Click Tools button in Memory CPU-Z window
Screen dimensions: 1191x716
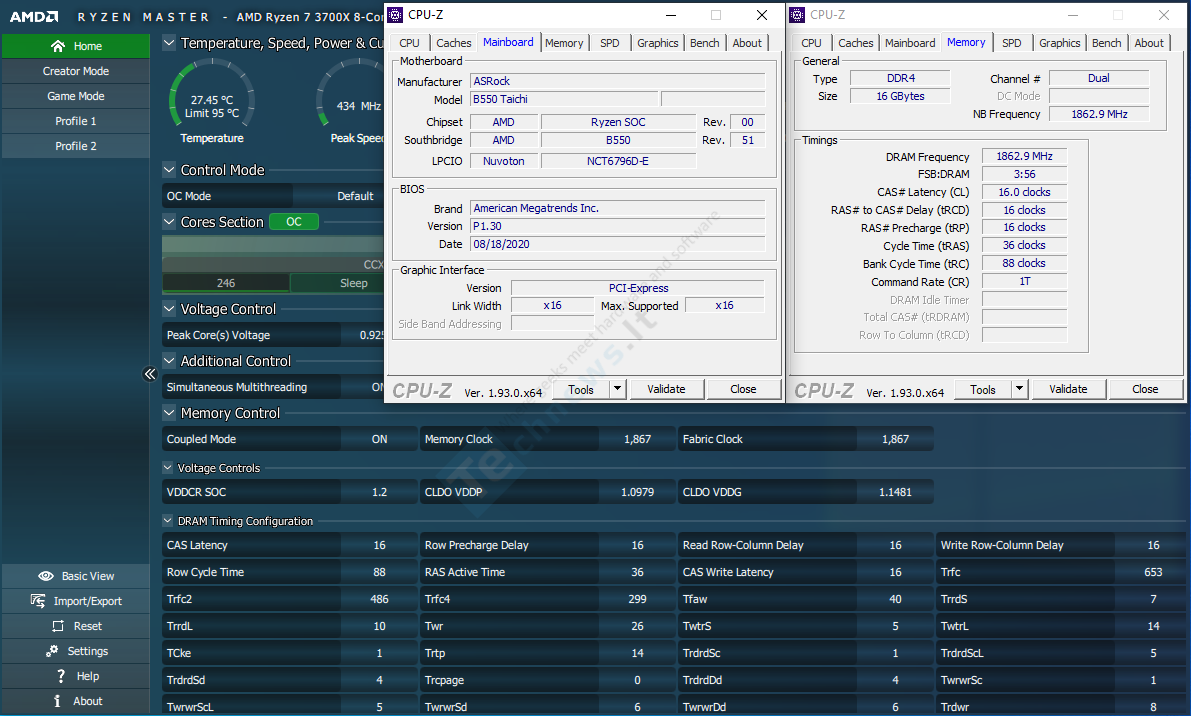(983, 390)
